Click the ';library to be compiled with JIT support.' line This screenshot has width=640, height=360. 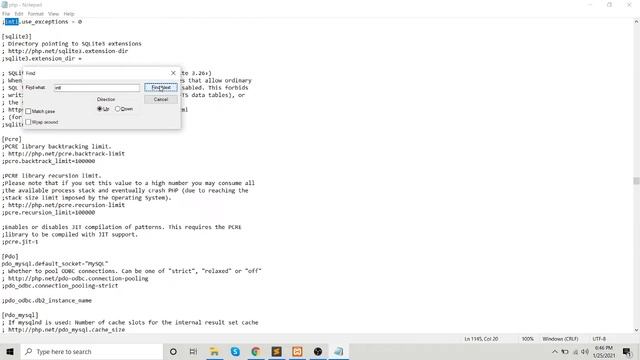(70, 235)
